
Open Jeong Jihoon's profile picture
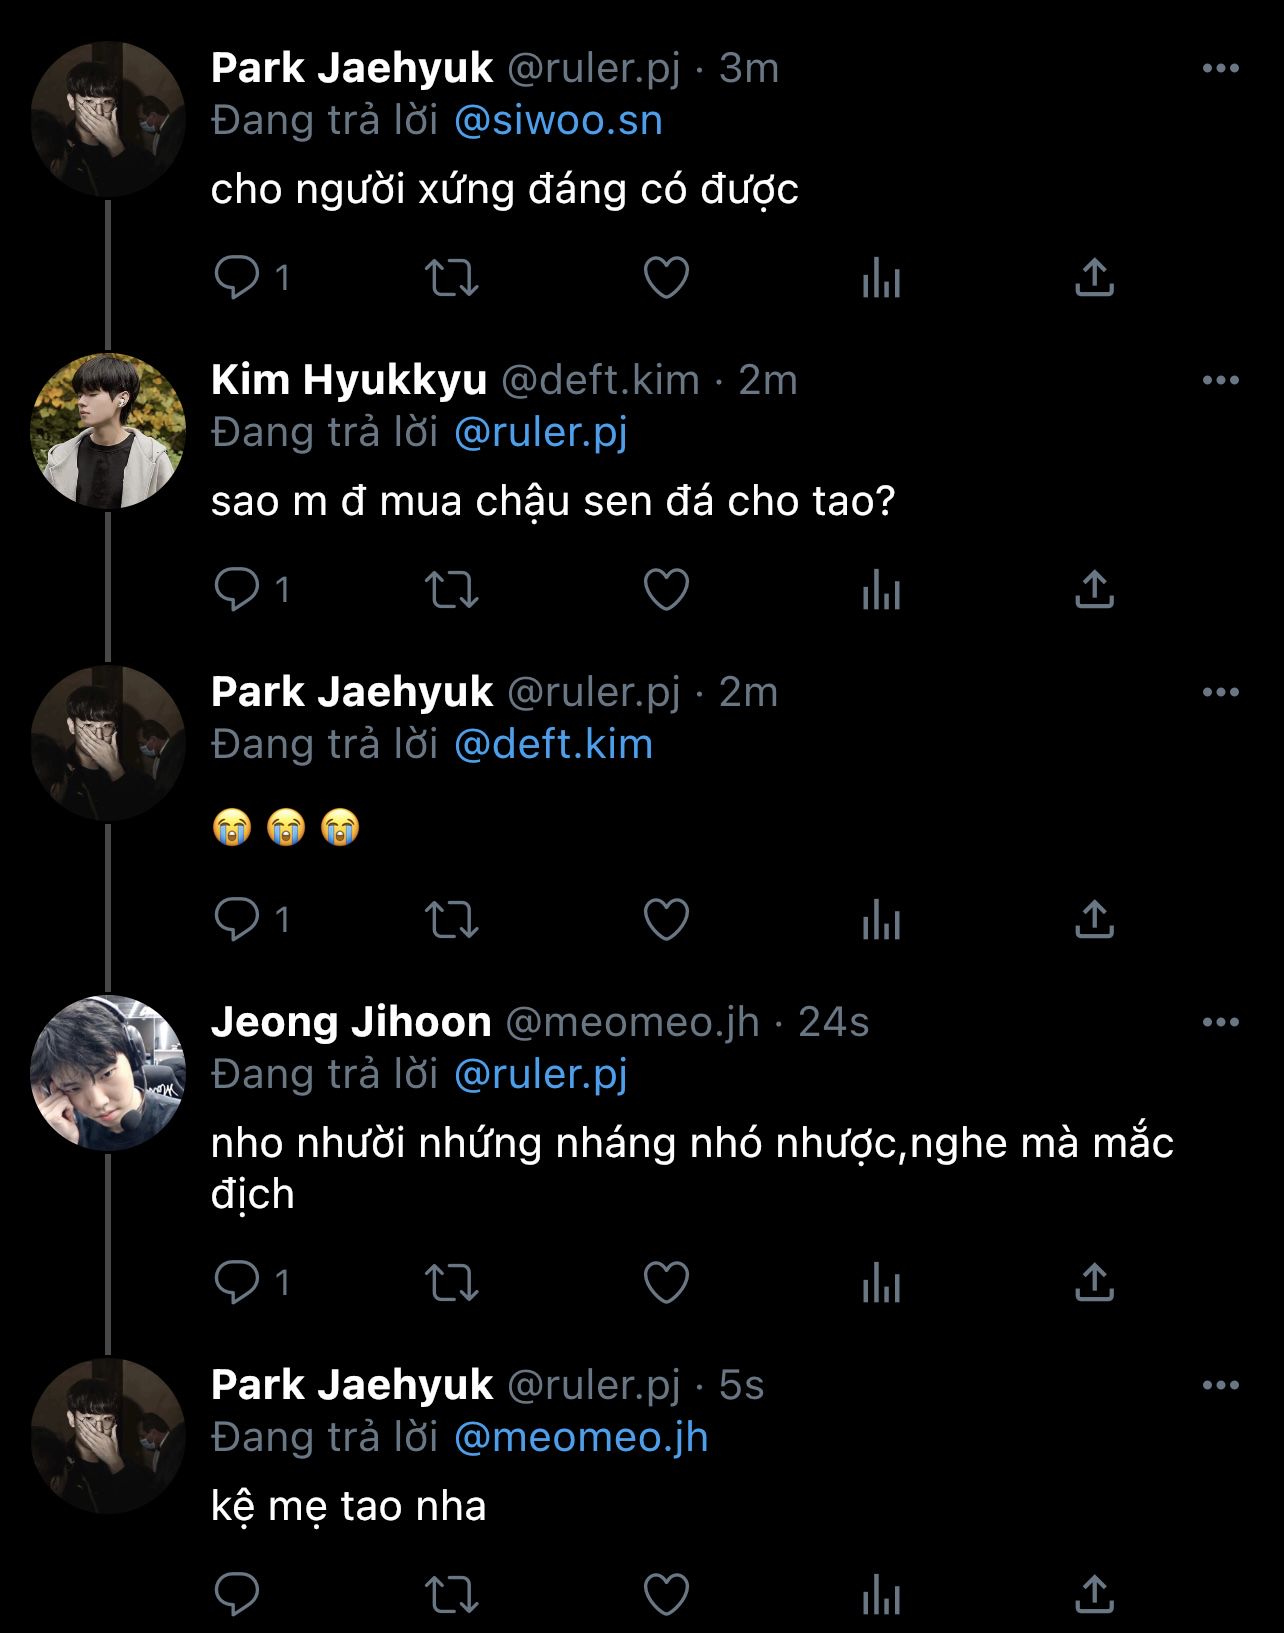[108, 1073]
